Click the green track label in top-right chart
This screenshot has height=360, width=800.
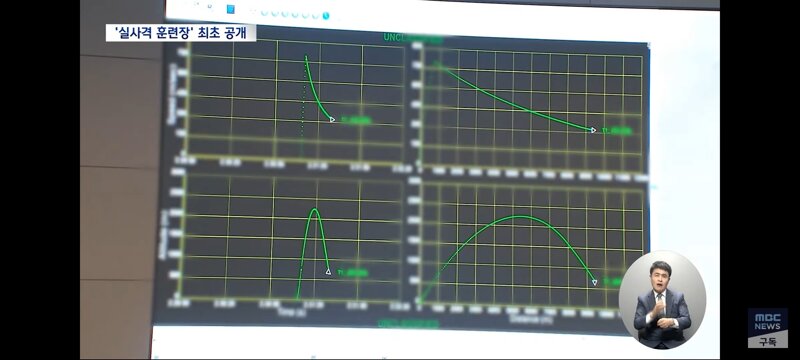tap(616, 131)
